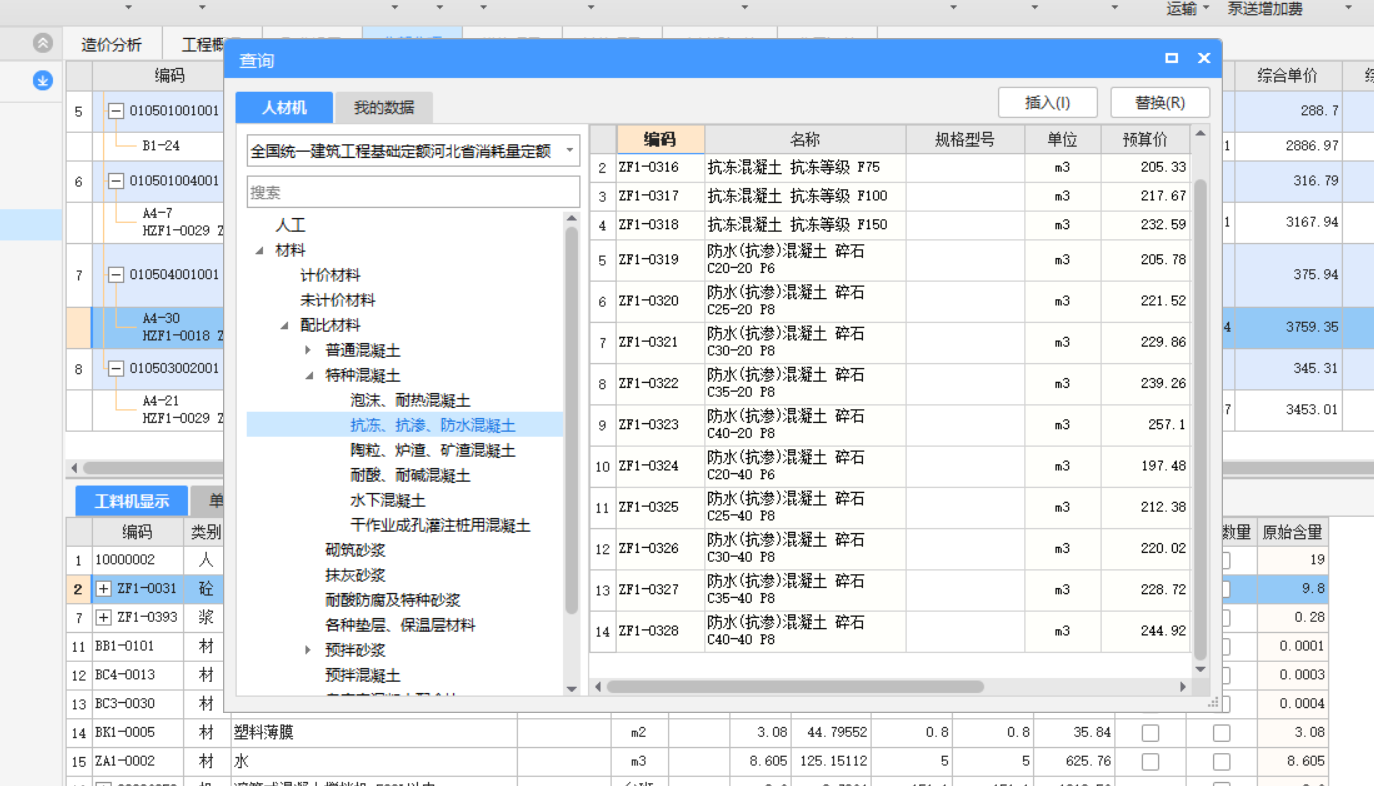Click the 名称 column header in dialog
Image resolution: width=1374 pixels, height=786 pixels.
(805, 139)
